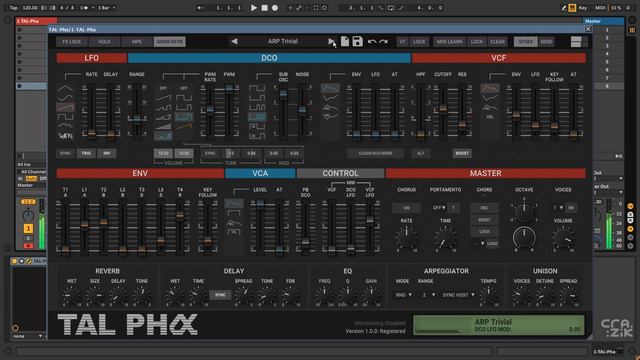Open arpeggiator MODE dropdown
The height and width of the screenshot is (360, 640).
[404, 295]
